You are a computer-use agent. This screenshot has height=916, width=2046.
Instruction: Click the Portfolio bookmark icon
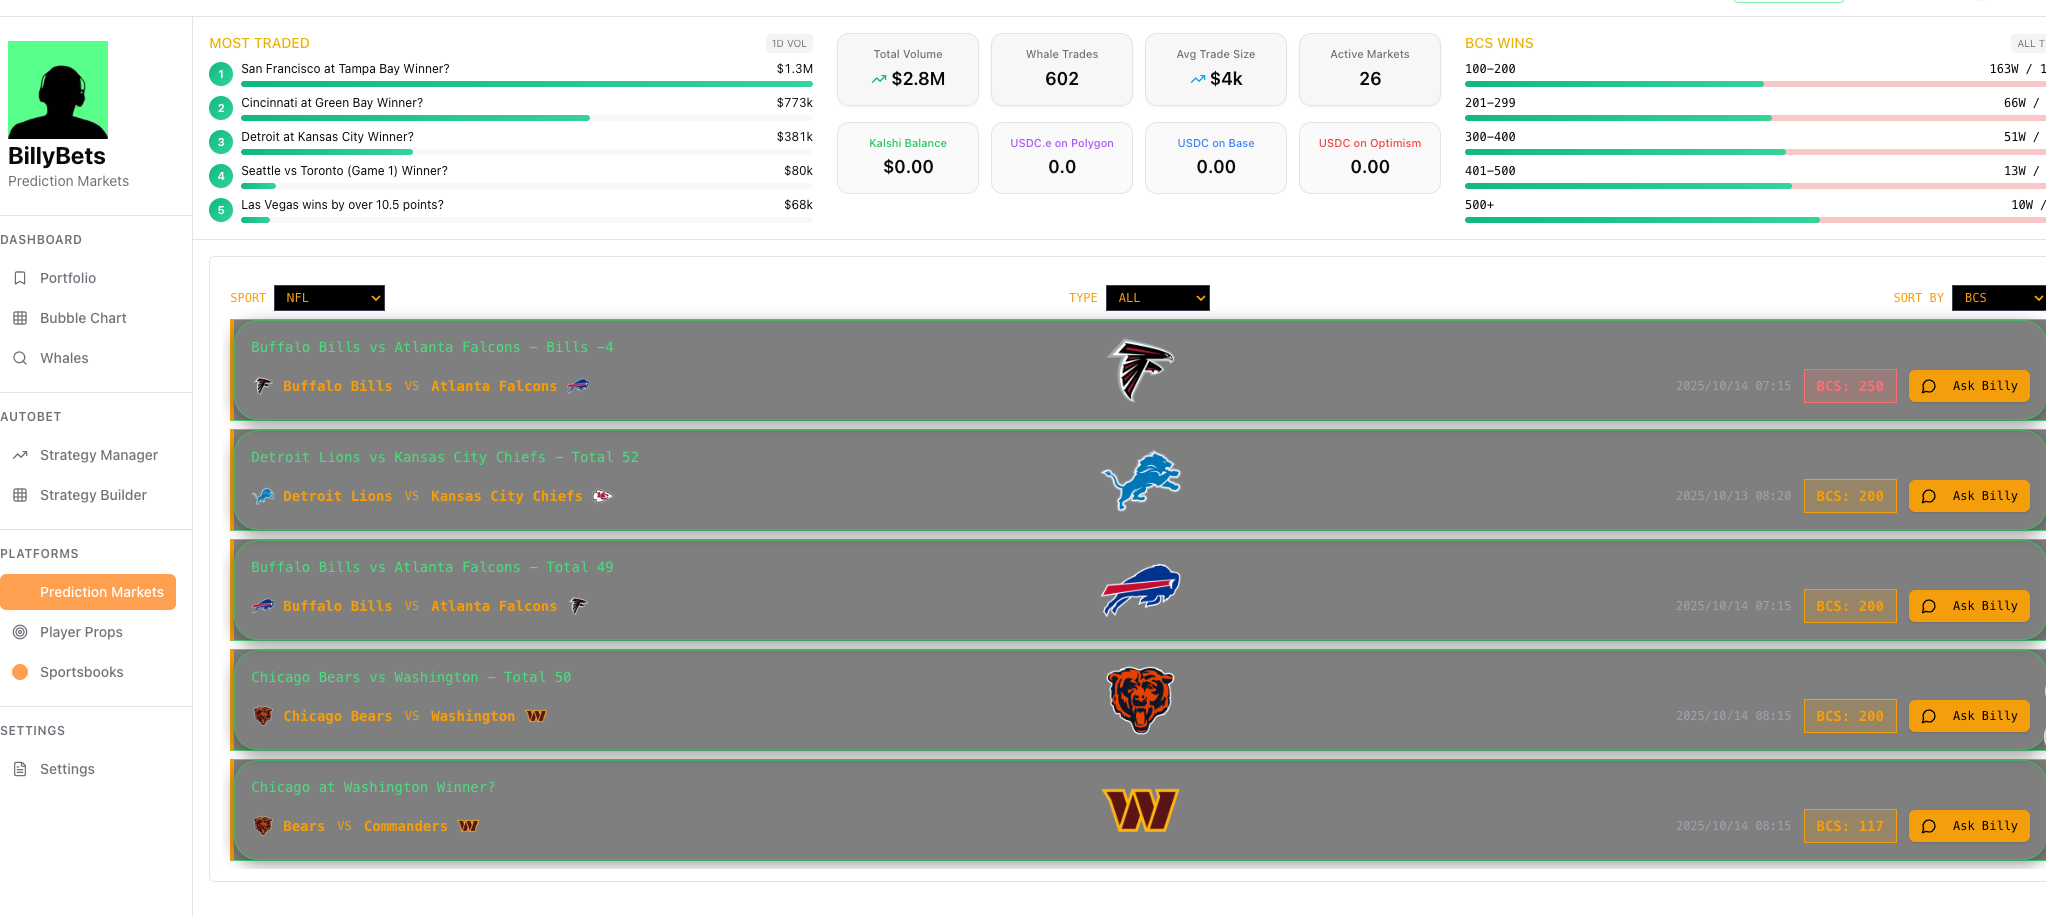point(20,278)
